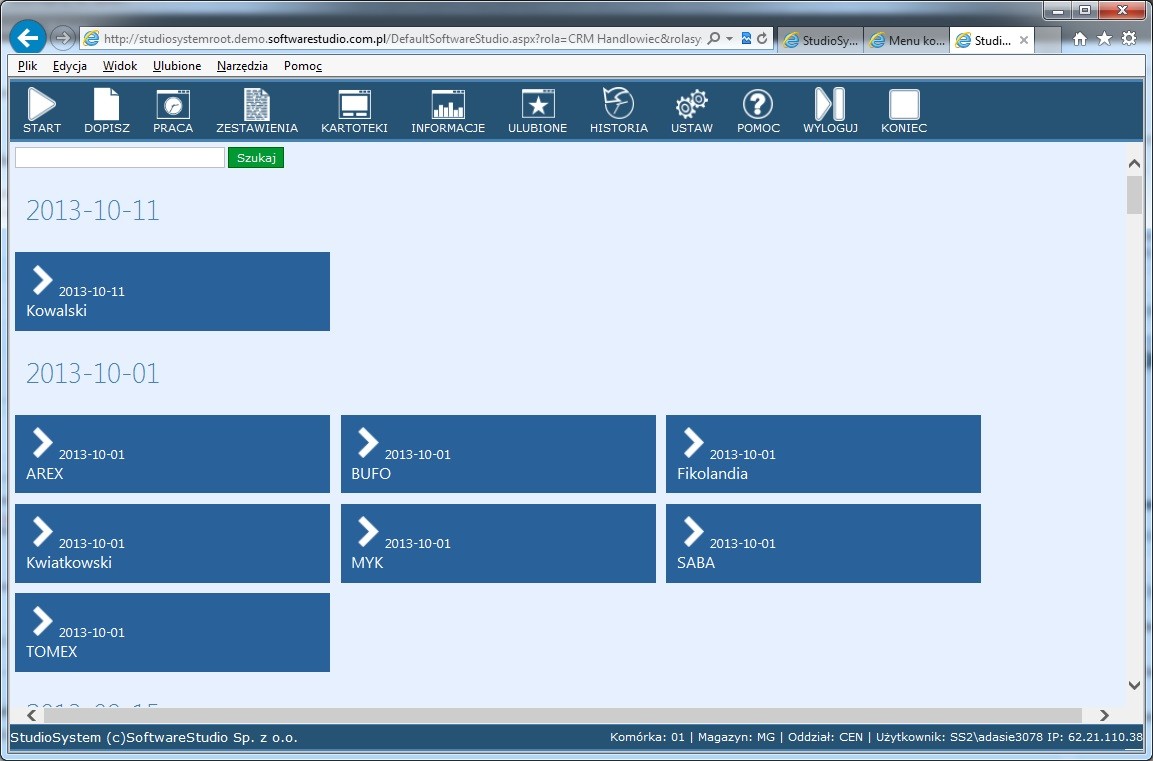Viewport: 1153px width, 761px height.
Task: Expand the Kowalski tile chevron
Action: [42, 279]
